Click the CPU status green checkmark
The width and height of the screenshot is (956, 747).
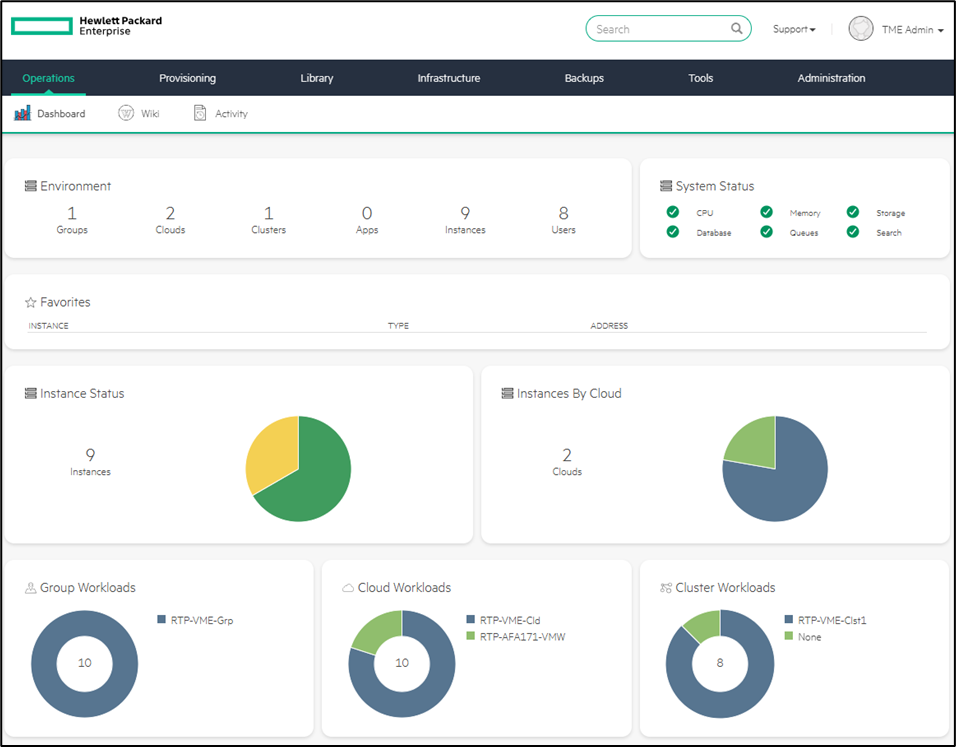tap(673, 212)
